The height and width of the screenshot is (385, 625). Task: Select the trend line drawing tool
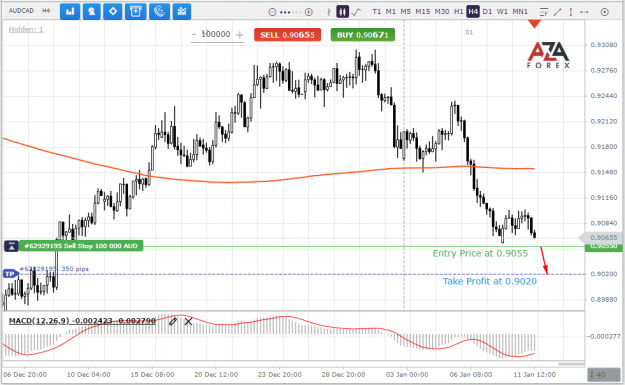(558, 12)
